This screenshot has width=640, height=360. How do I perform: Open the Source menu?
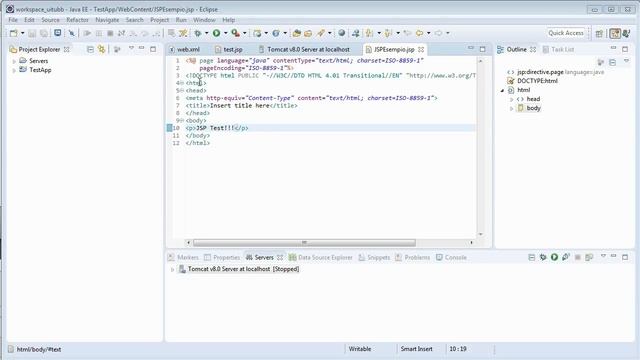[50, 20]
